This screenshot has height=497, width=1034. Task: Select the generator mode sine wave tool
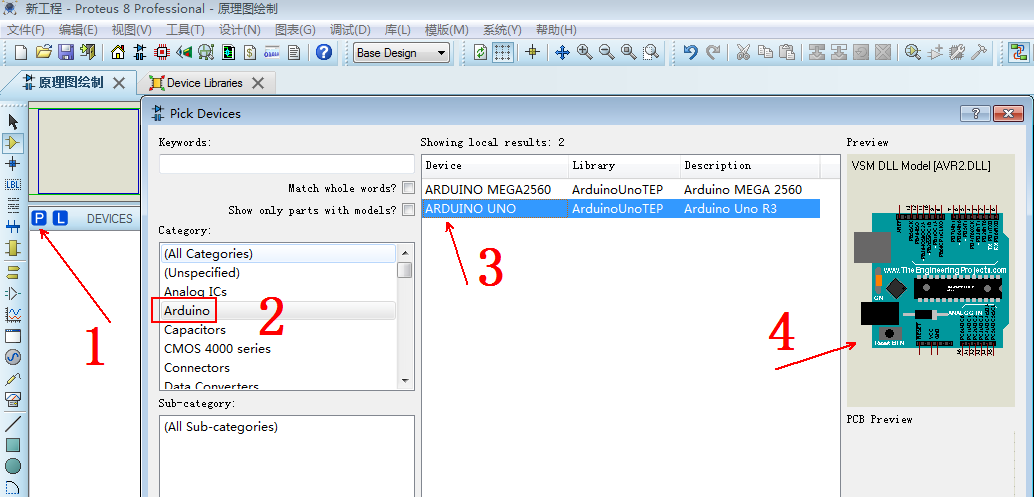point(13,357)
